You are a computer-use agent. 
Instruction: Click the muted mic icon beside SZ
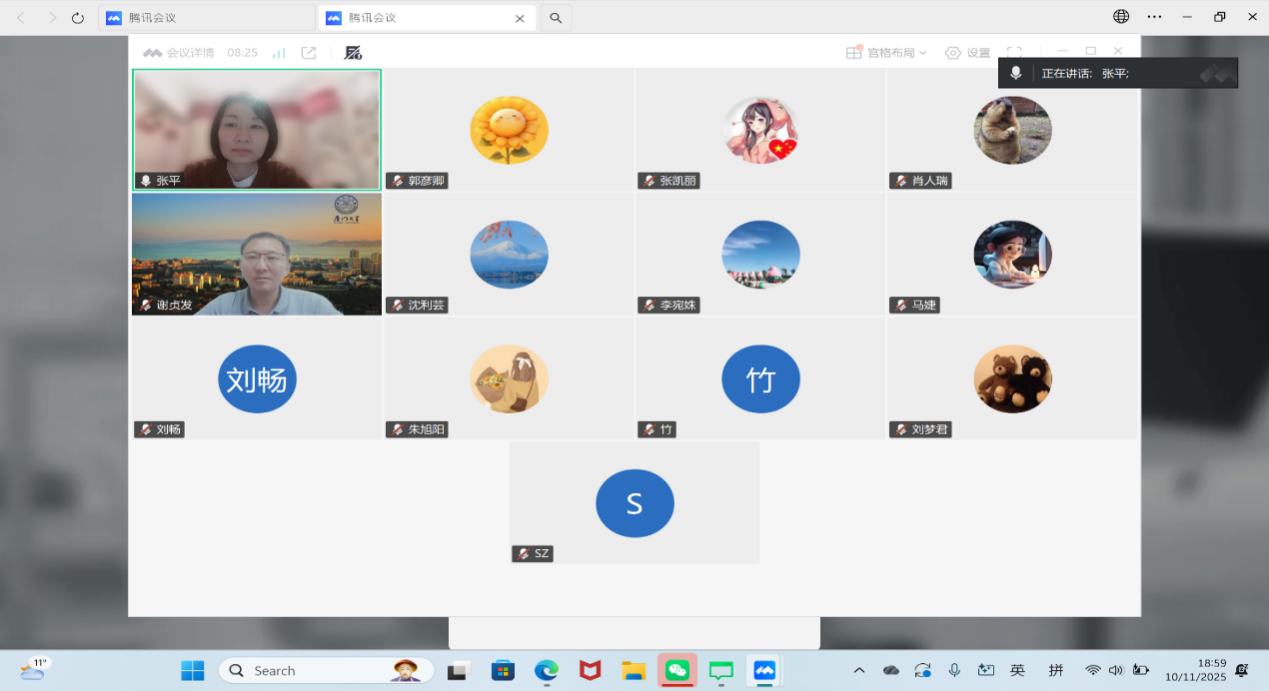pyautogui.click(x=523, y=554)
